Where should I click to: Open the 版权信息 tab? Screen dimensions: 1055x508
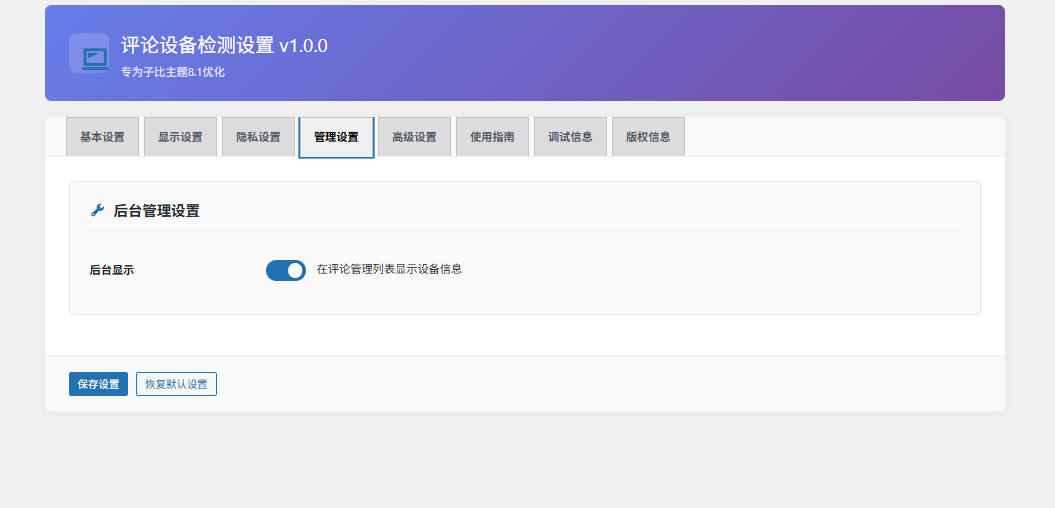tap(648, 137)
